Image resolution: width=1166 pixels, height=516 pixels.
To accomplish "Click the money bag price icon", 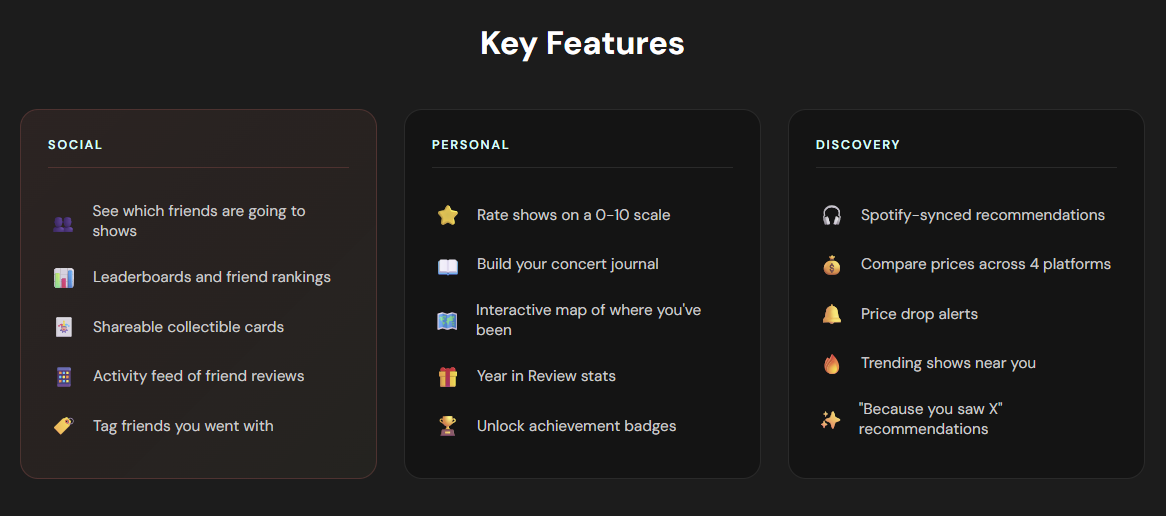I will pos(831,265).
